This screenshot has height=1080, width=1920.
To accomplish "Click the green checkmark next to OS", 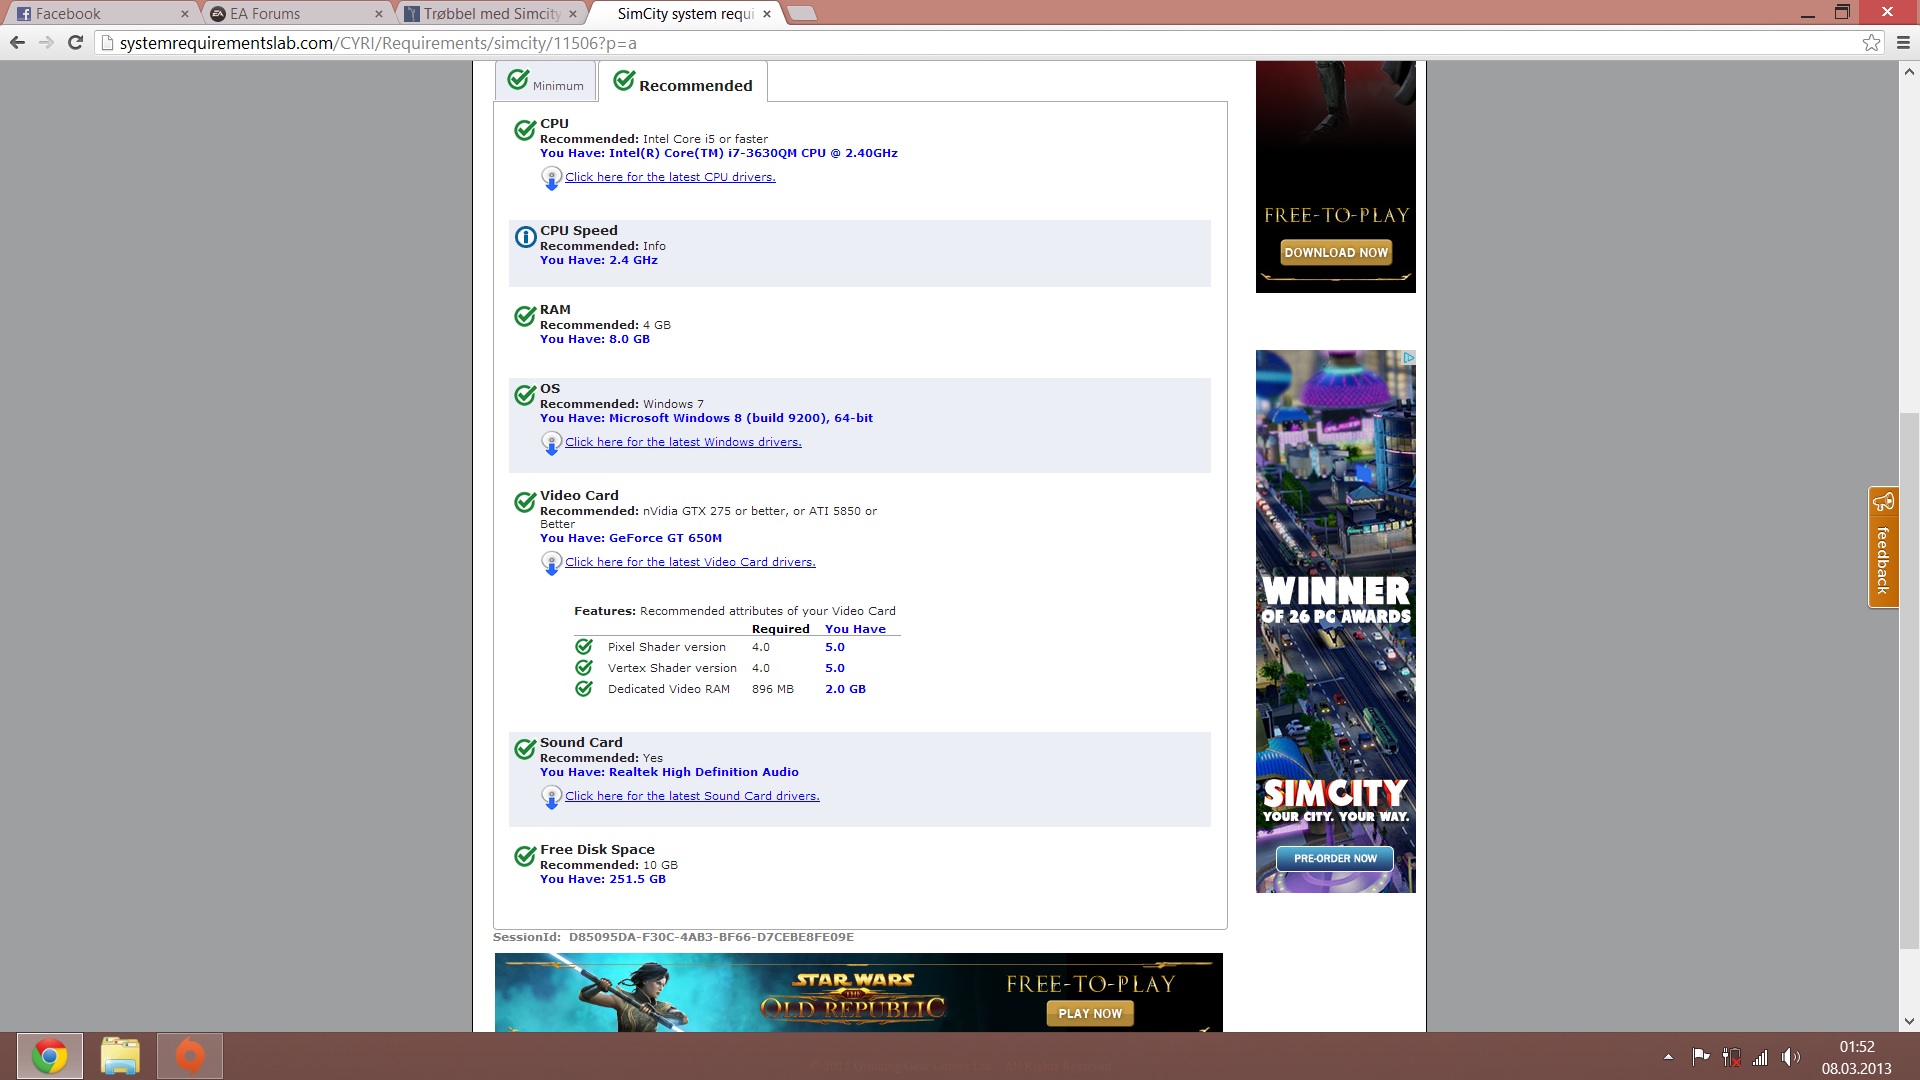I will [525, 395].
